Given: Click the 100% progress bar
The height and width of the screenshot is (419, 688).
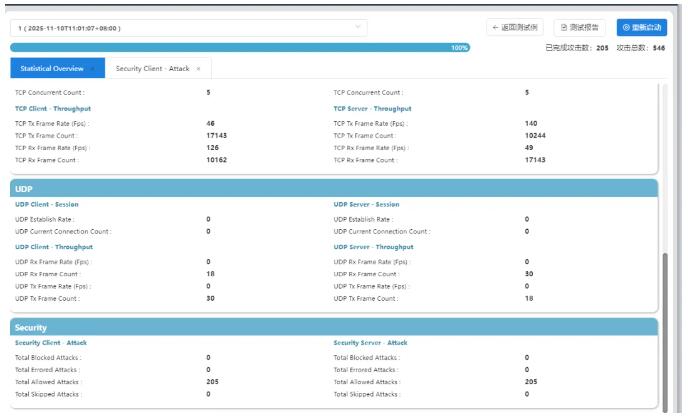Looking at the screenshot, I should point(240,47).
